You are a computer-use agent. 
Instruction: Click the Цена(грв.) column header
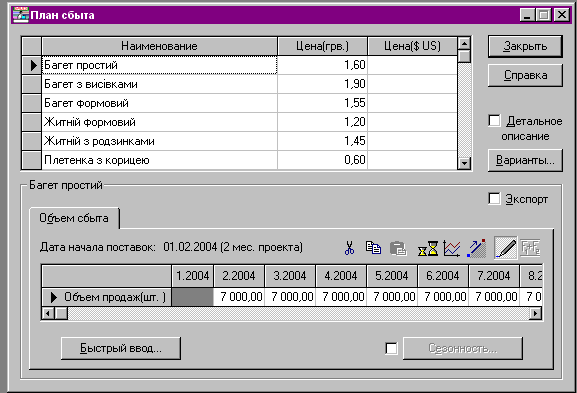[322, 46]
